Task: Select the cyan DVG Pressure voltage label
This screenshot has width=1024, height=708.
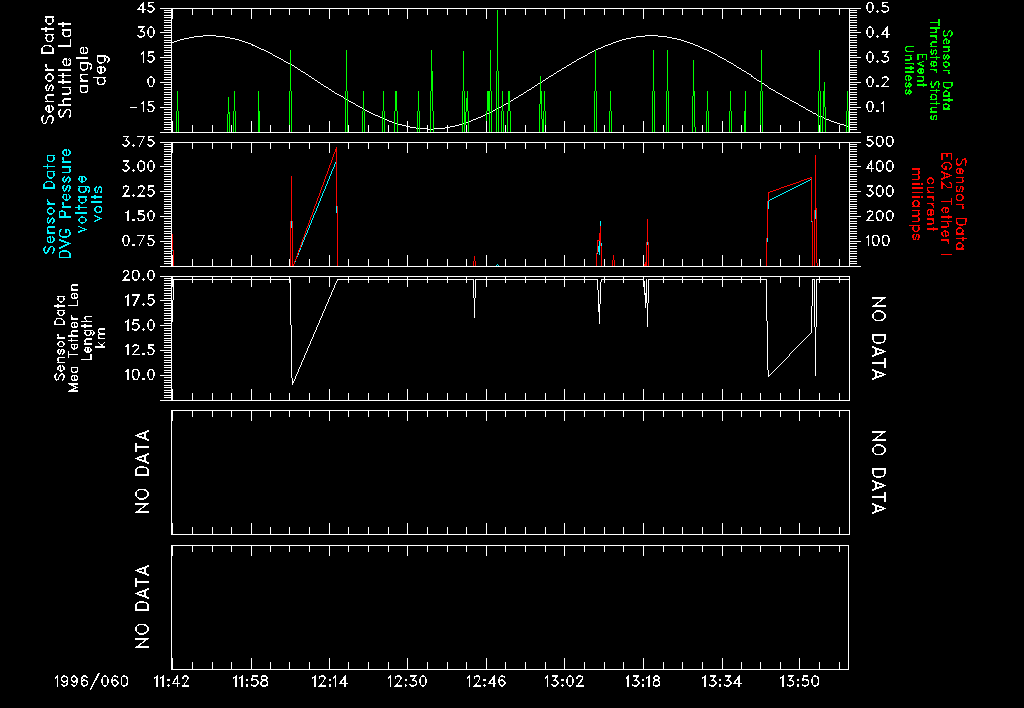Action: coord(66,202)
